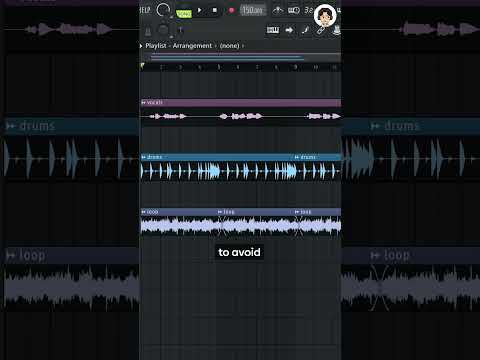Click the crossfade between the first two loop clips
This screenshot has height=360, width=480.
tap(222, 226)
